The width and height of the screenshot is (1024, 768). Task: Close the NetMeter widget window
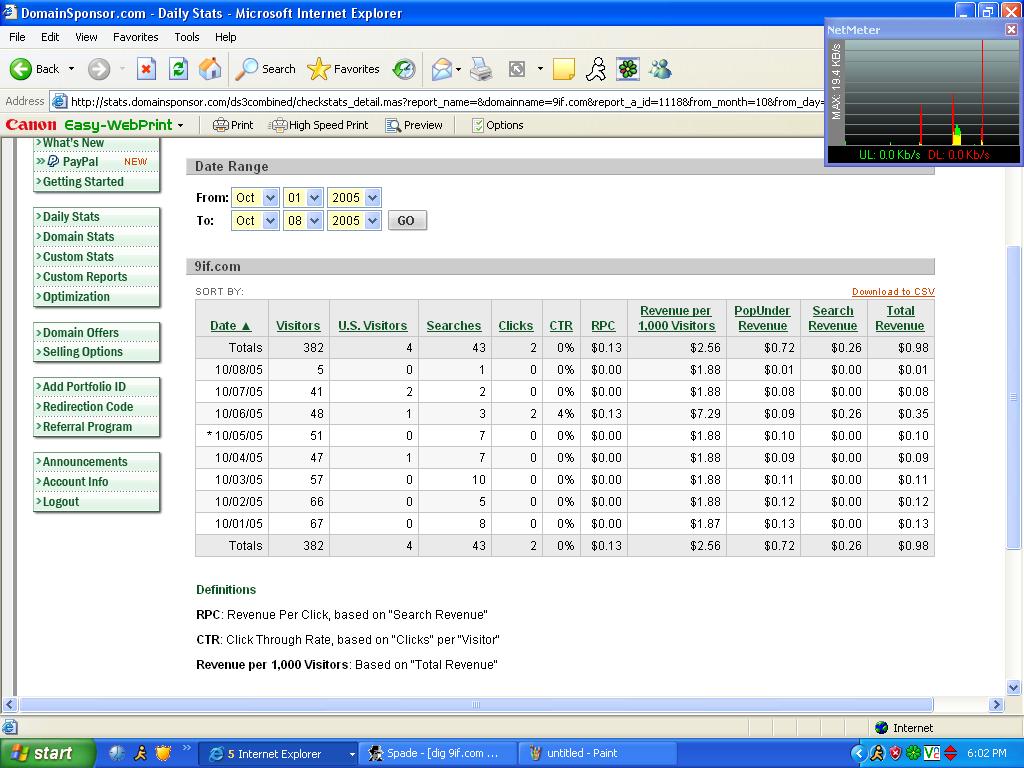click(1011, 29)
